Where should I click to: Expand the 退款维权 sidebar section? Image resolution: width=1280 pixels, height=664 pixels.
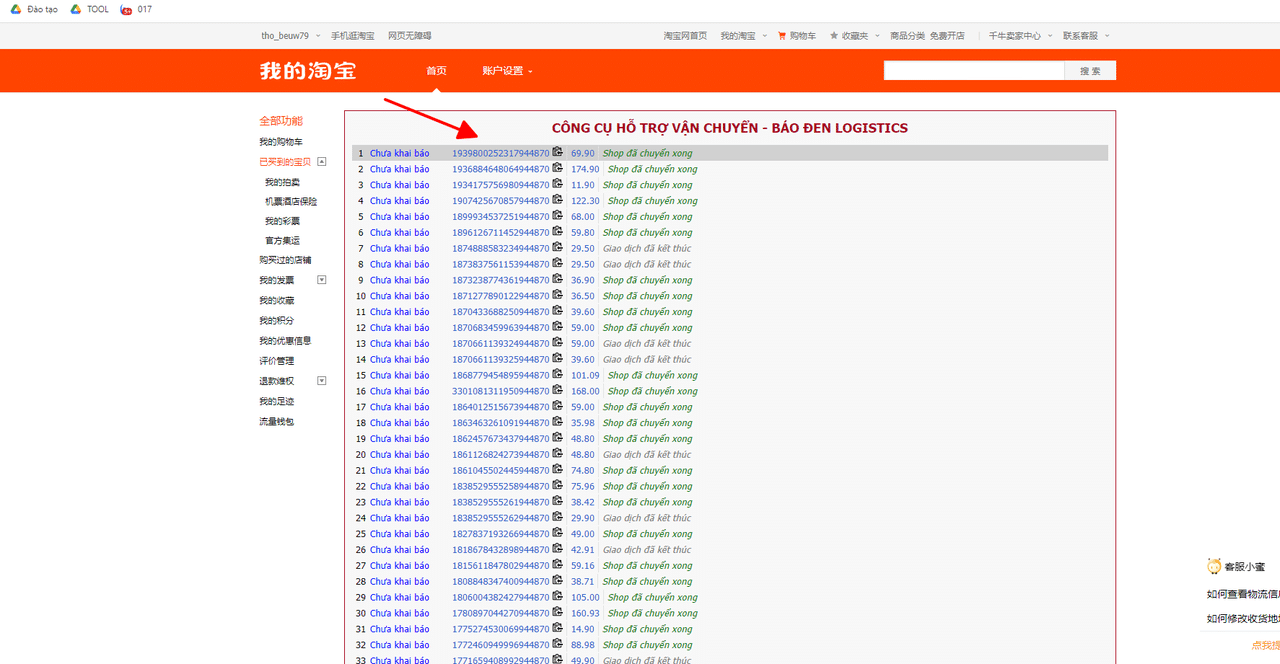coord(321,381)
